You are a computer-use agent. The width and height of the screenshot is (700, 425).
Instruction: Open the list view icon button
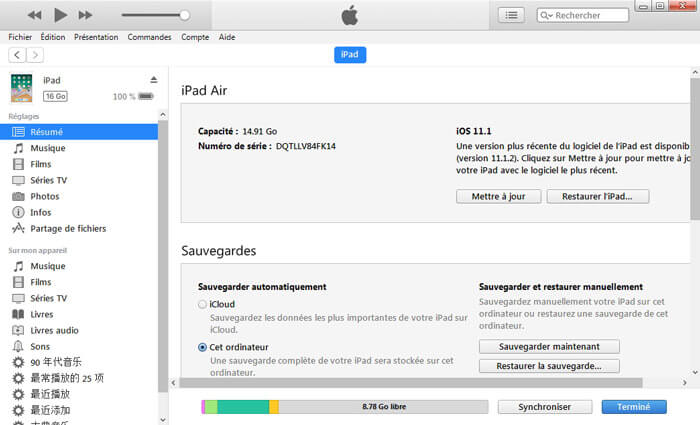point(511,16)
